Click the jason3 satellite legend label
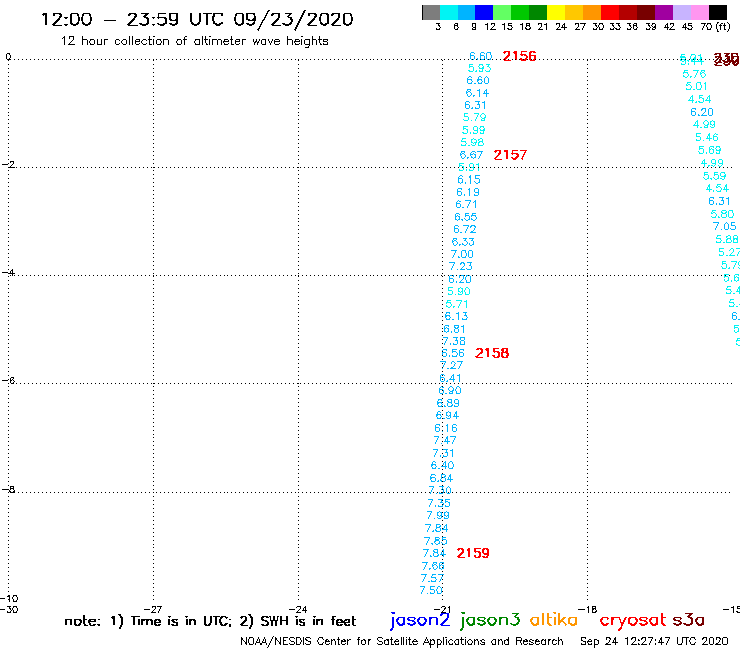 coord(490,620)
